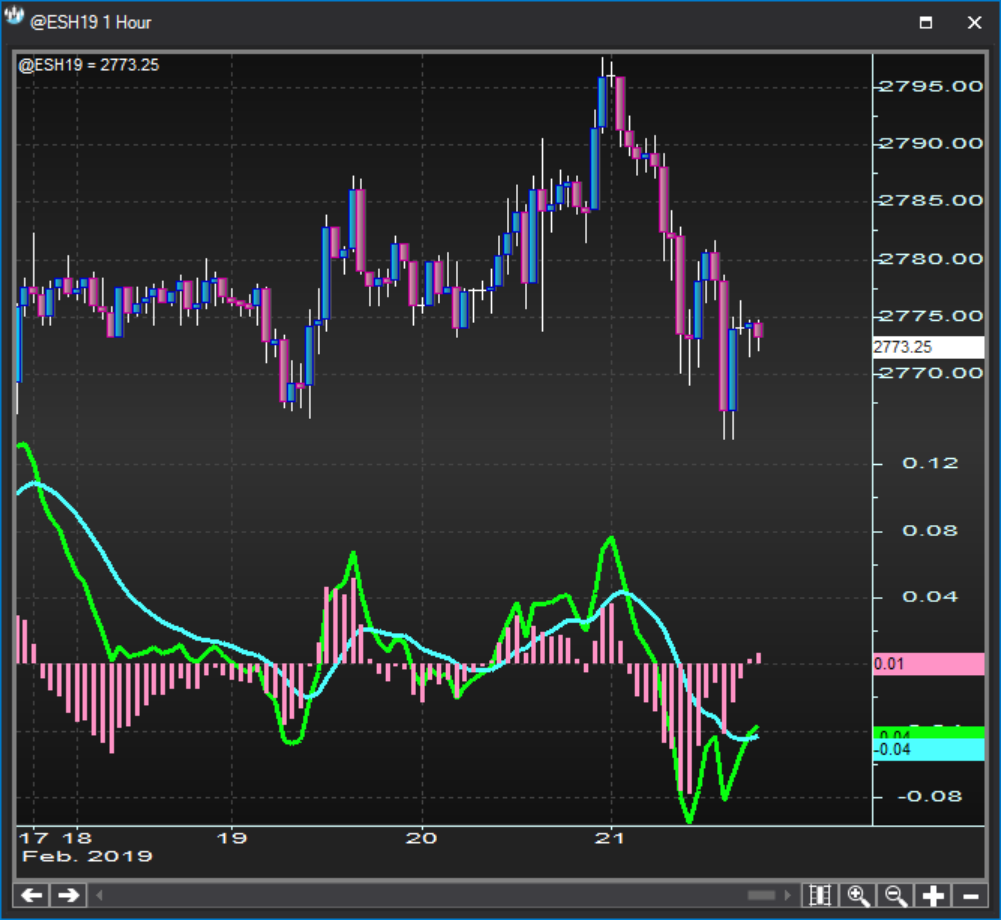Click the 2795.00 price axis label
Viewport: 1001px width, 920px height.
931,86
